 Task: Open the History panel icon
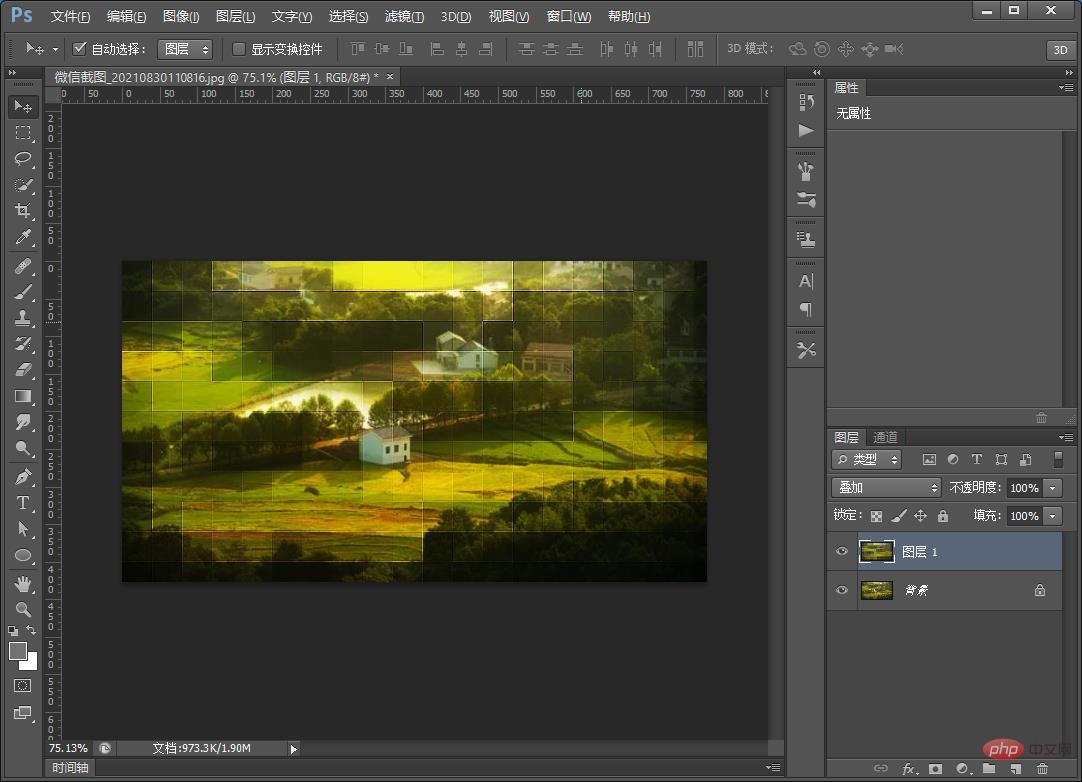coord(806,103)
